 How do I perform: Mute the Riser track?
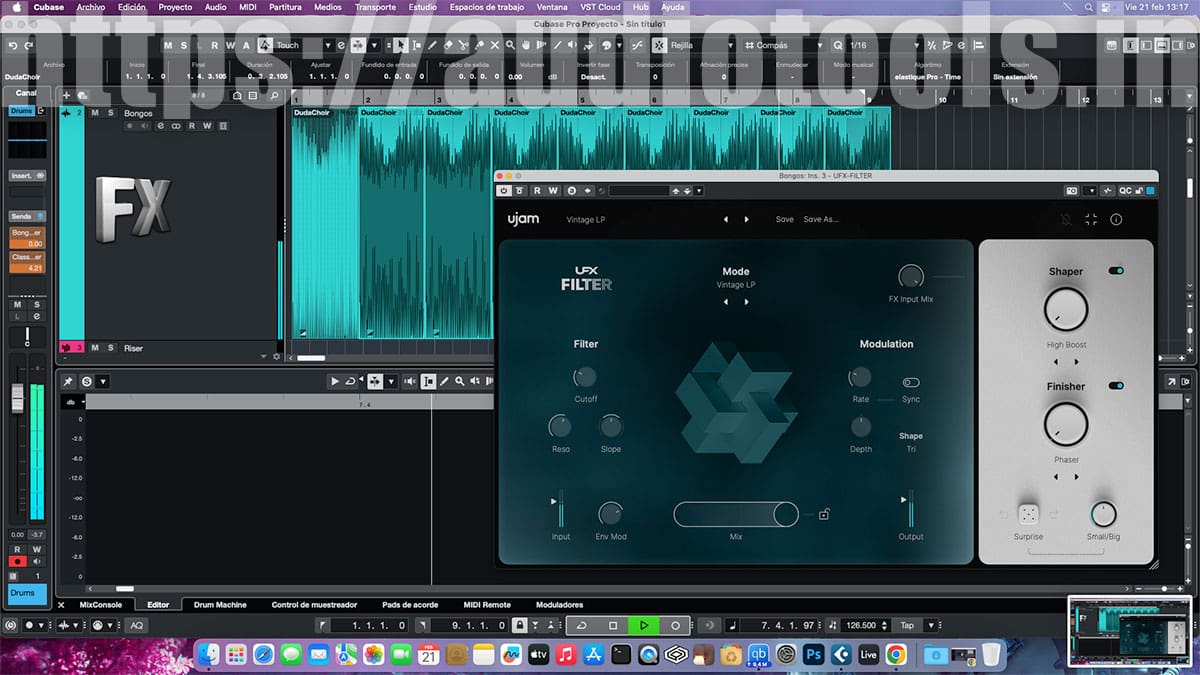(x=95, y=348)
